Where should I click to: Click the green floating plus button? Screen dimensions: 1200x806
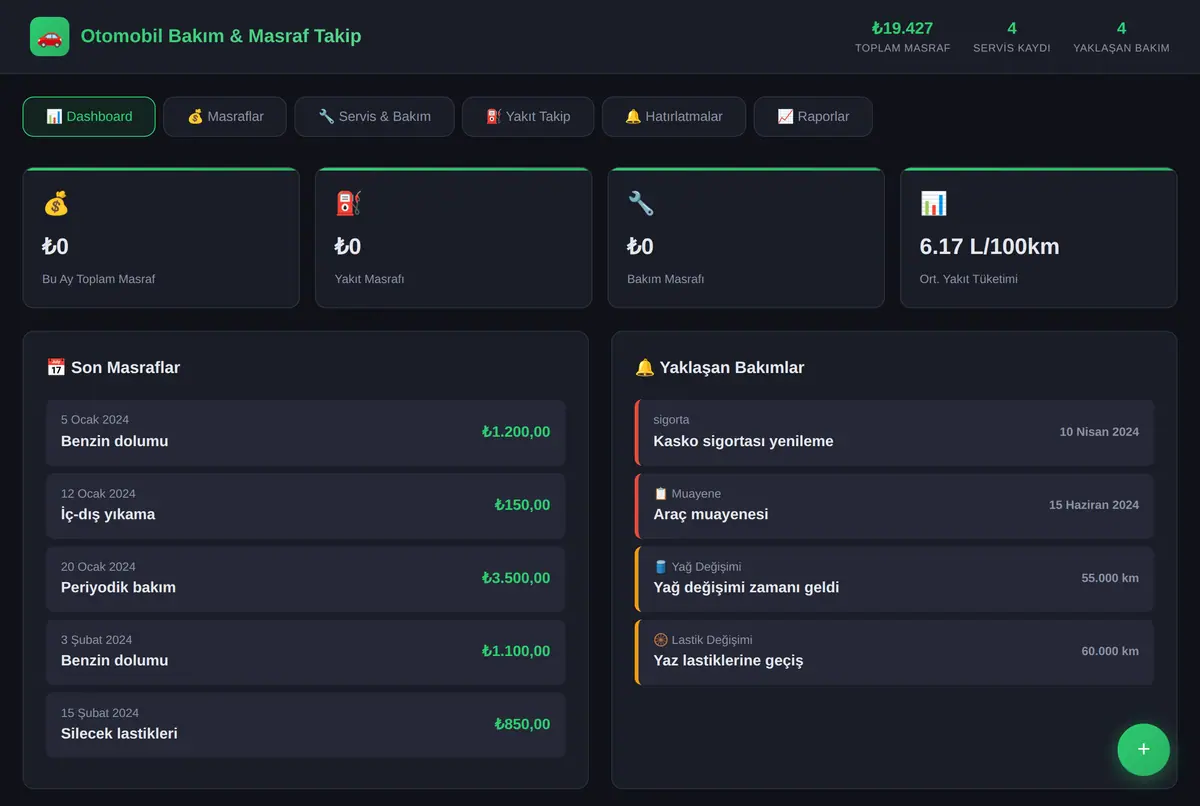point(1143,750)
